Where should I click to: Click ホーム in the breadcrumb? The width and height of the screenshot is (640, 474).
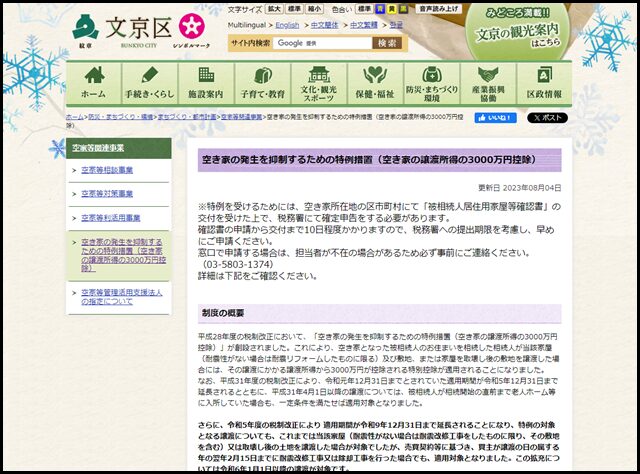click(x=75, y=117)
